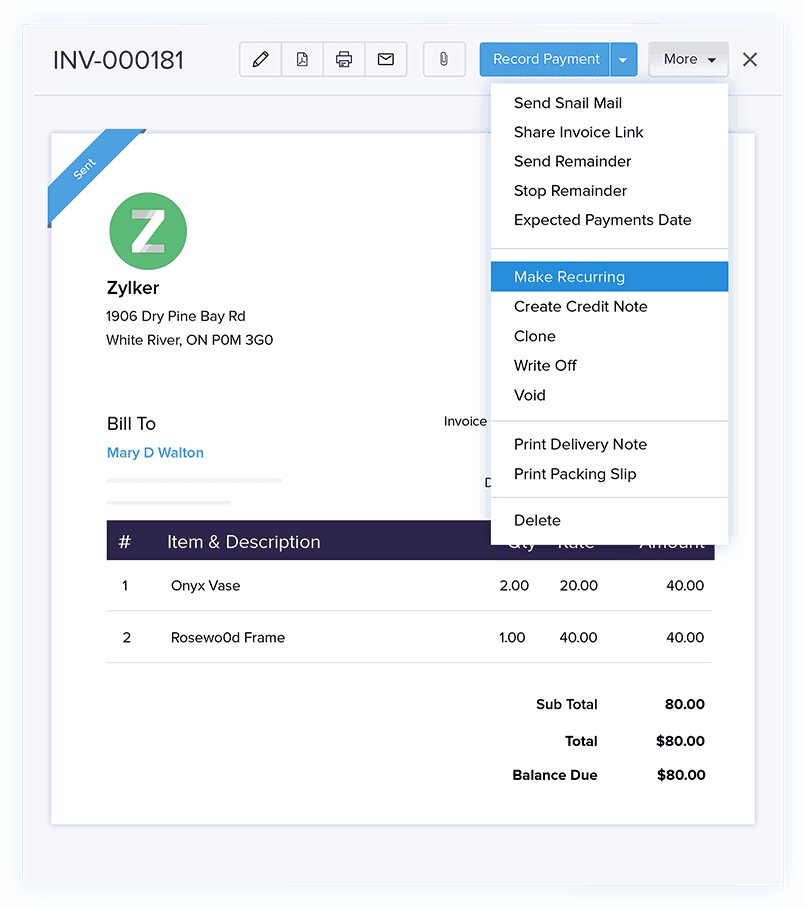Viewport: 806px width, 909px height.
Task: Open the email invoice envelope icon
Action: [386, 59]
